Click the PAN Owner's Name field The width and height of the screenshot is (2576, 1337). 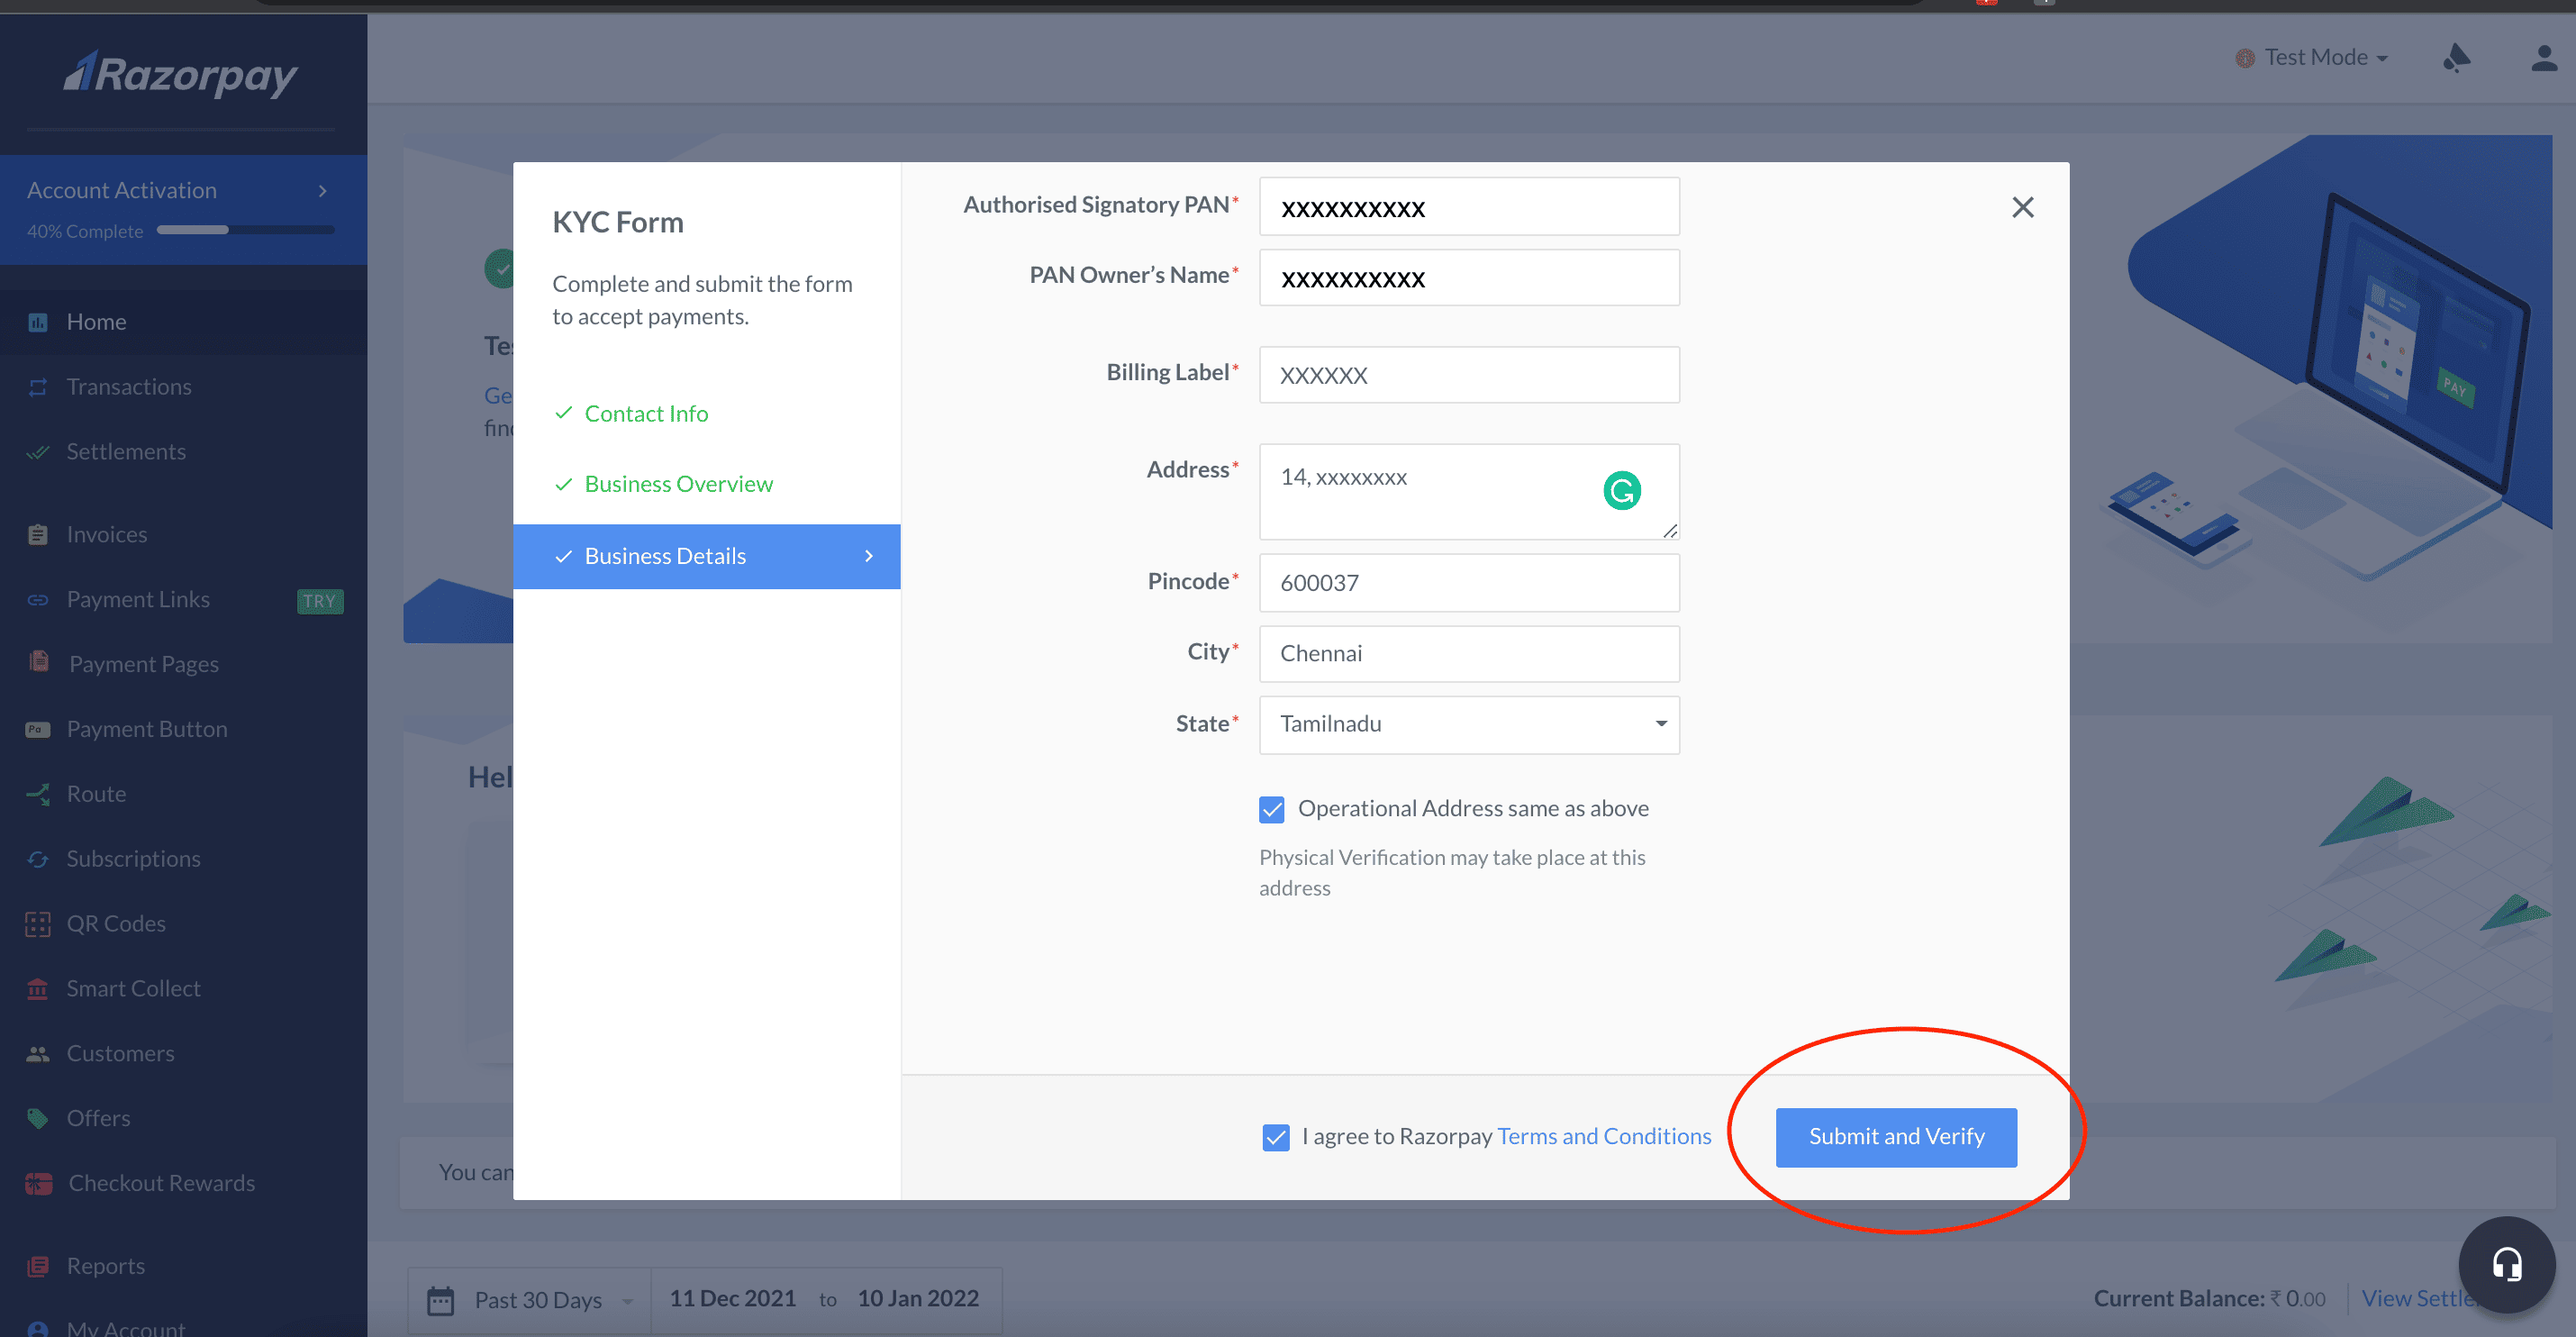(1468, 277)
